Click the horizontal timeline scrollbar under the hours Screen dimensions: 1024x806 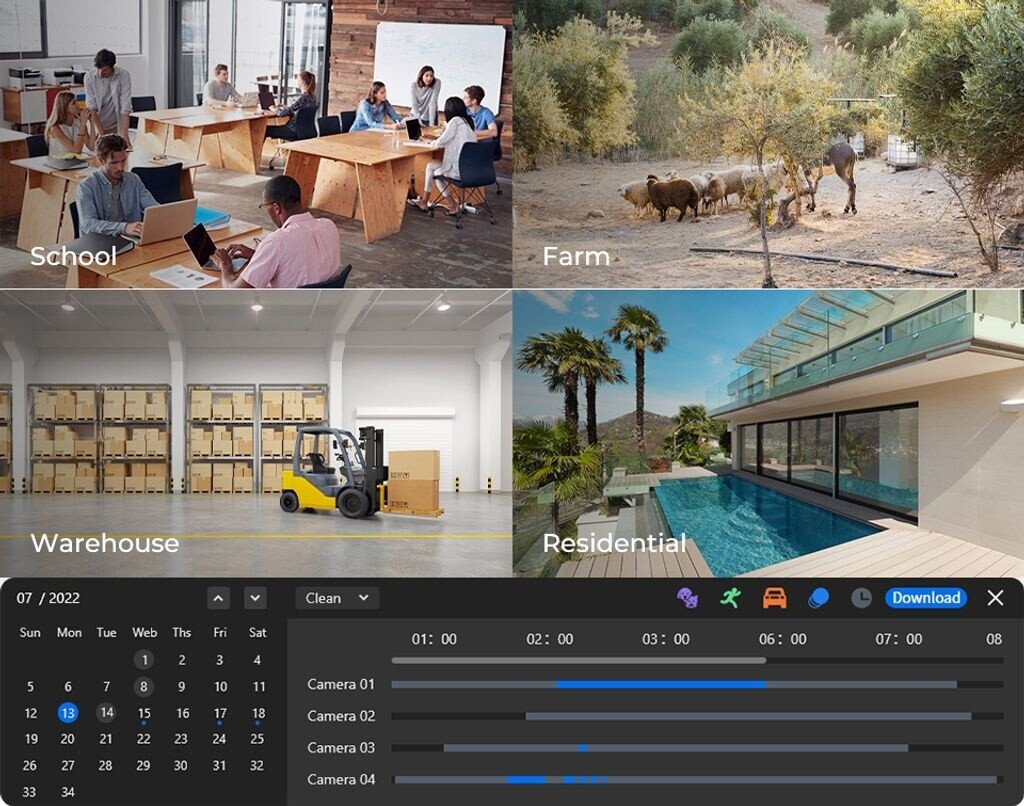[x=578, y=660]
